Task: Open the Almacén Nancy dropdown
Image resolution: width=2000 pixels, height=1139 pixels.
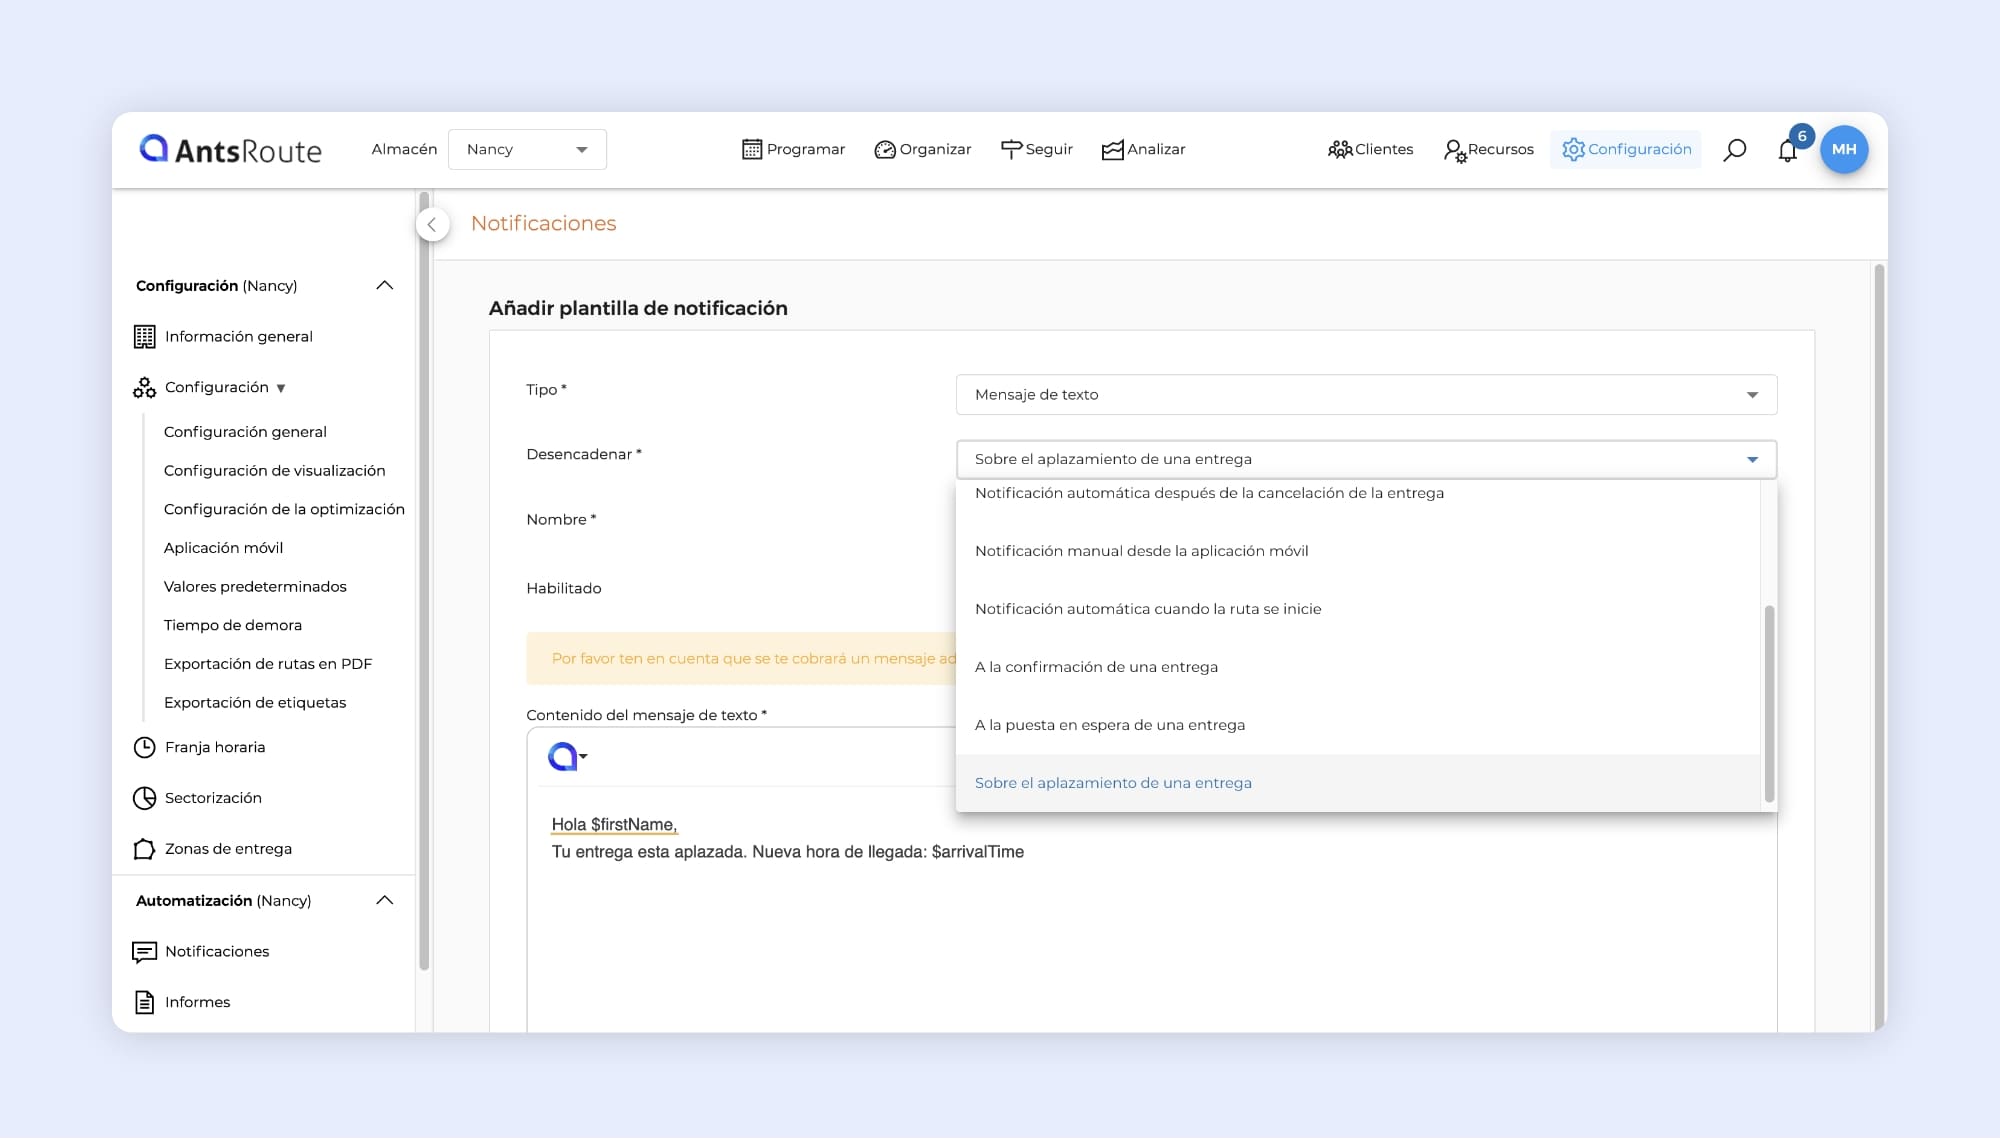Action: 527,150
